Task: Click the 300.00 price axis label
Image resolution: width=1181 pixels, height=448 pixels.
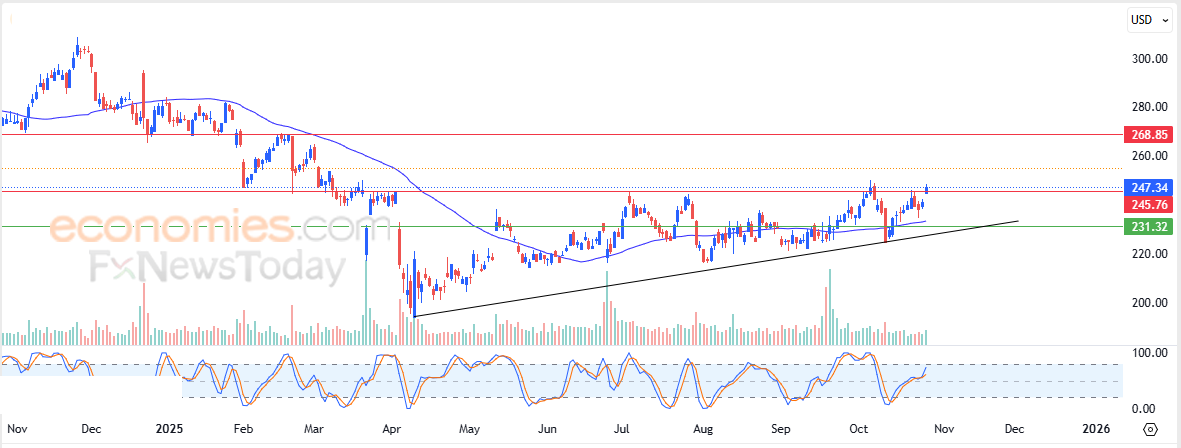Action: pyautogui.click(x=1150, y=59)
